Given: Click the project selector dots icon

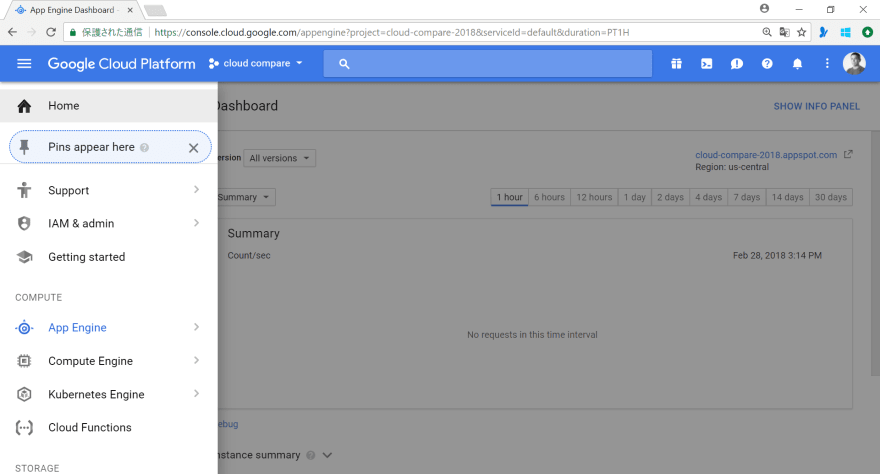Looking at the screenshot, I should click(213, 63).
